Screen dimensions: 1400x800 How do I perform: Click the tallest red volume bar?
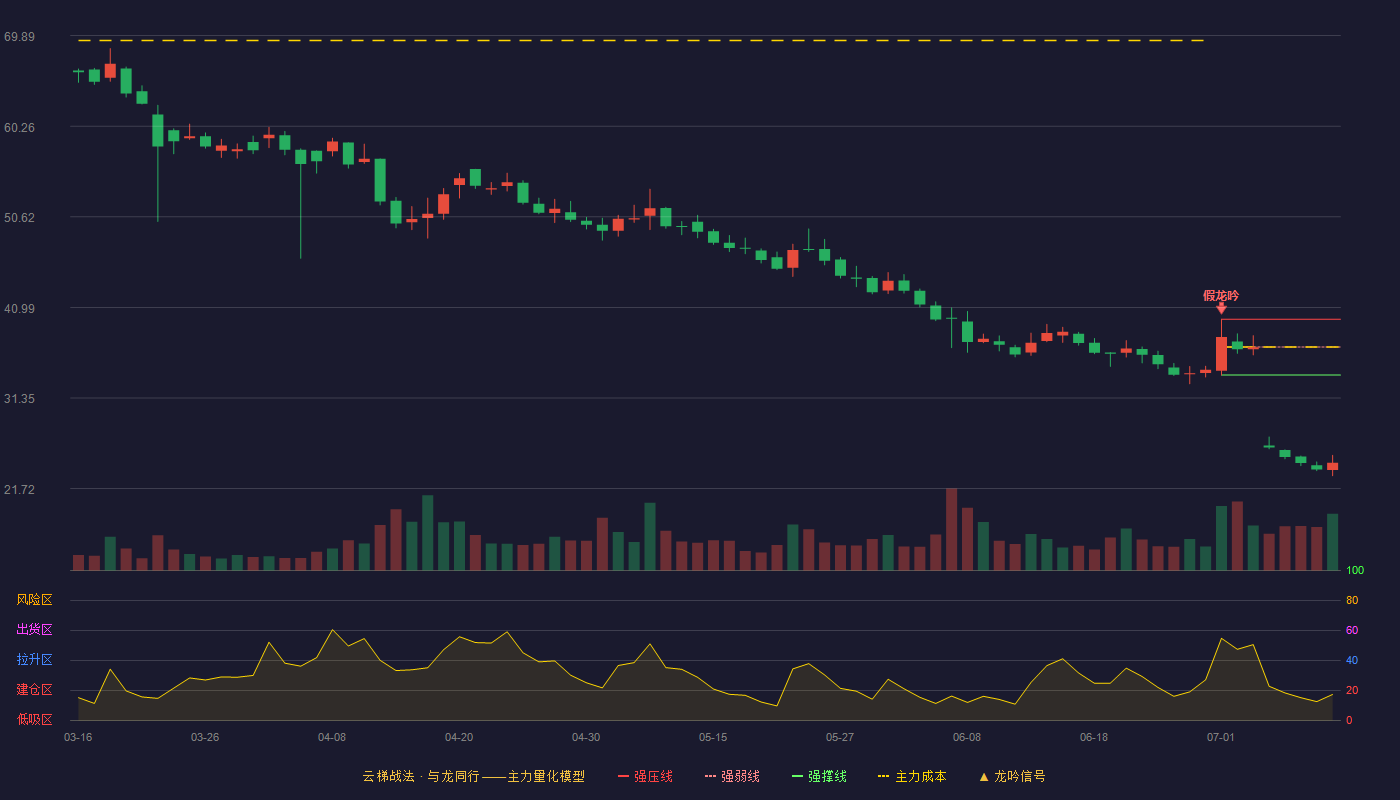pyautogui.click(x=951, y=529)
